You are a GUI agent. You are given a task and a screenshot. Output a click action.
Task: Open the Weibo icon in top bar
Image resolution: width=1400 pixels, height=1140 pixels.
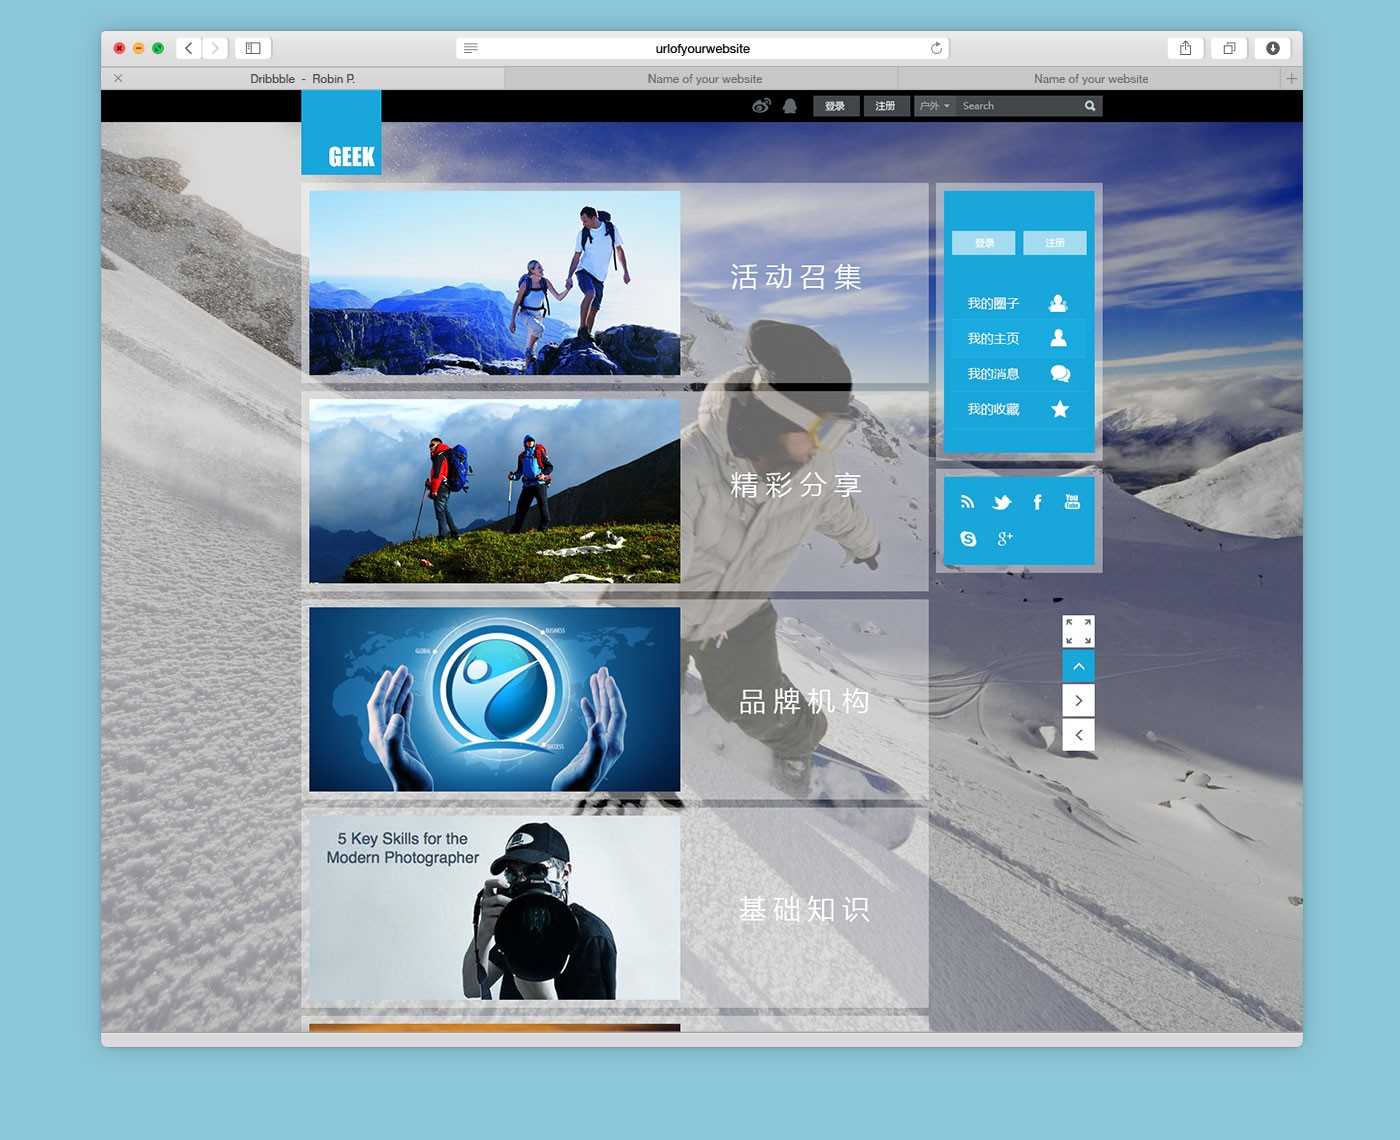(761, 106)
